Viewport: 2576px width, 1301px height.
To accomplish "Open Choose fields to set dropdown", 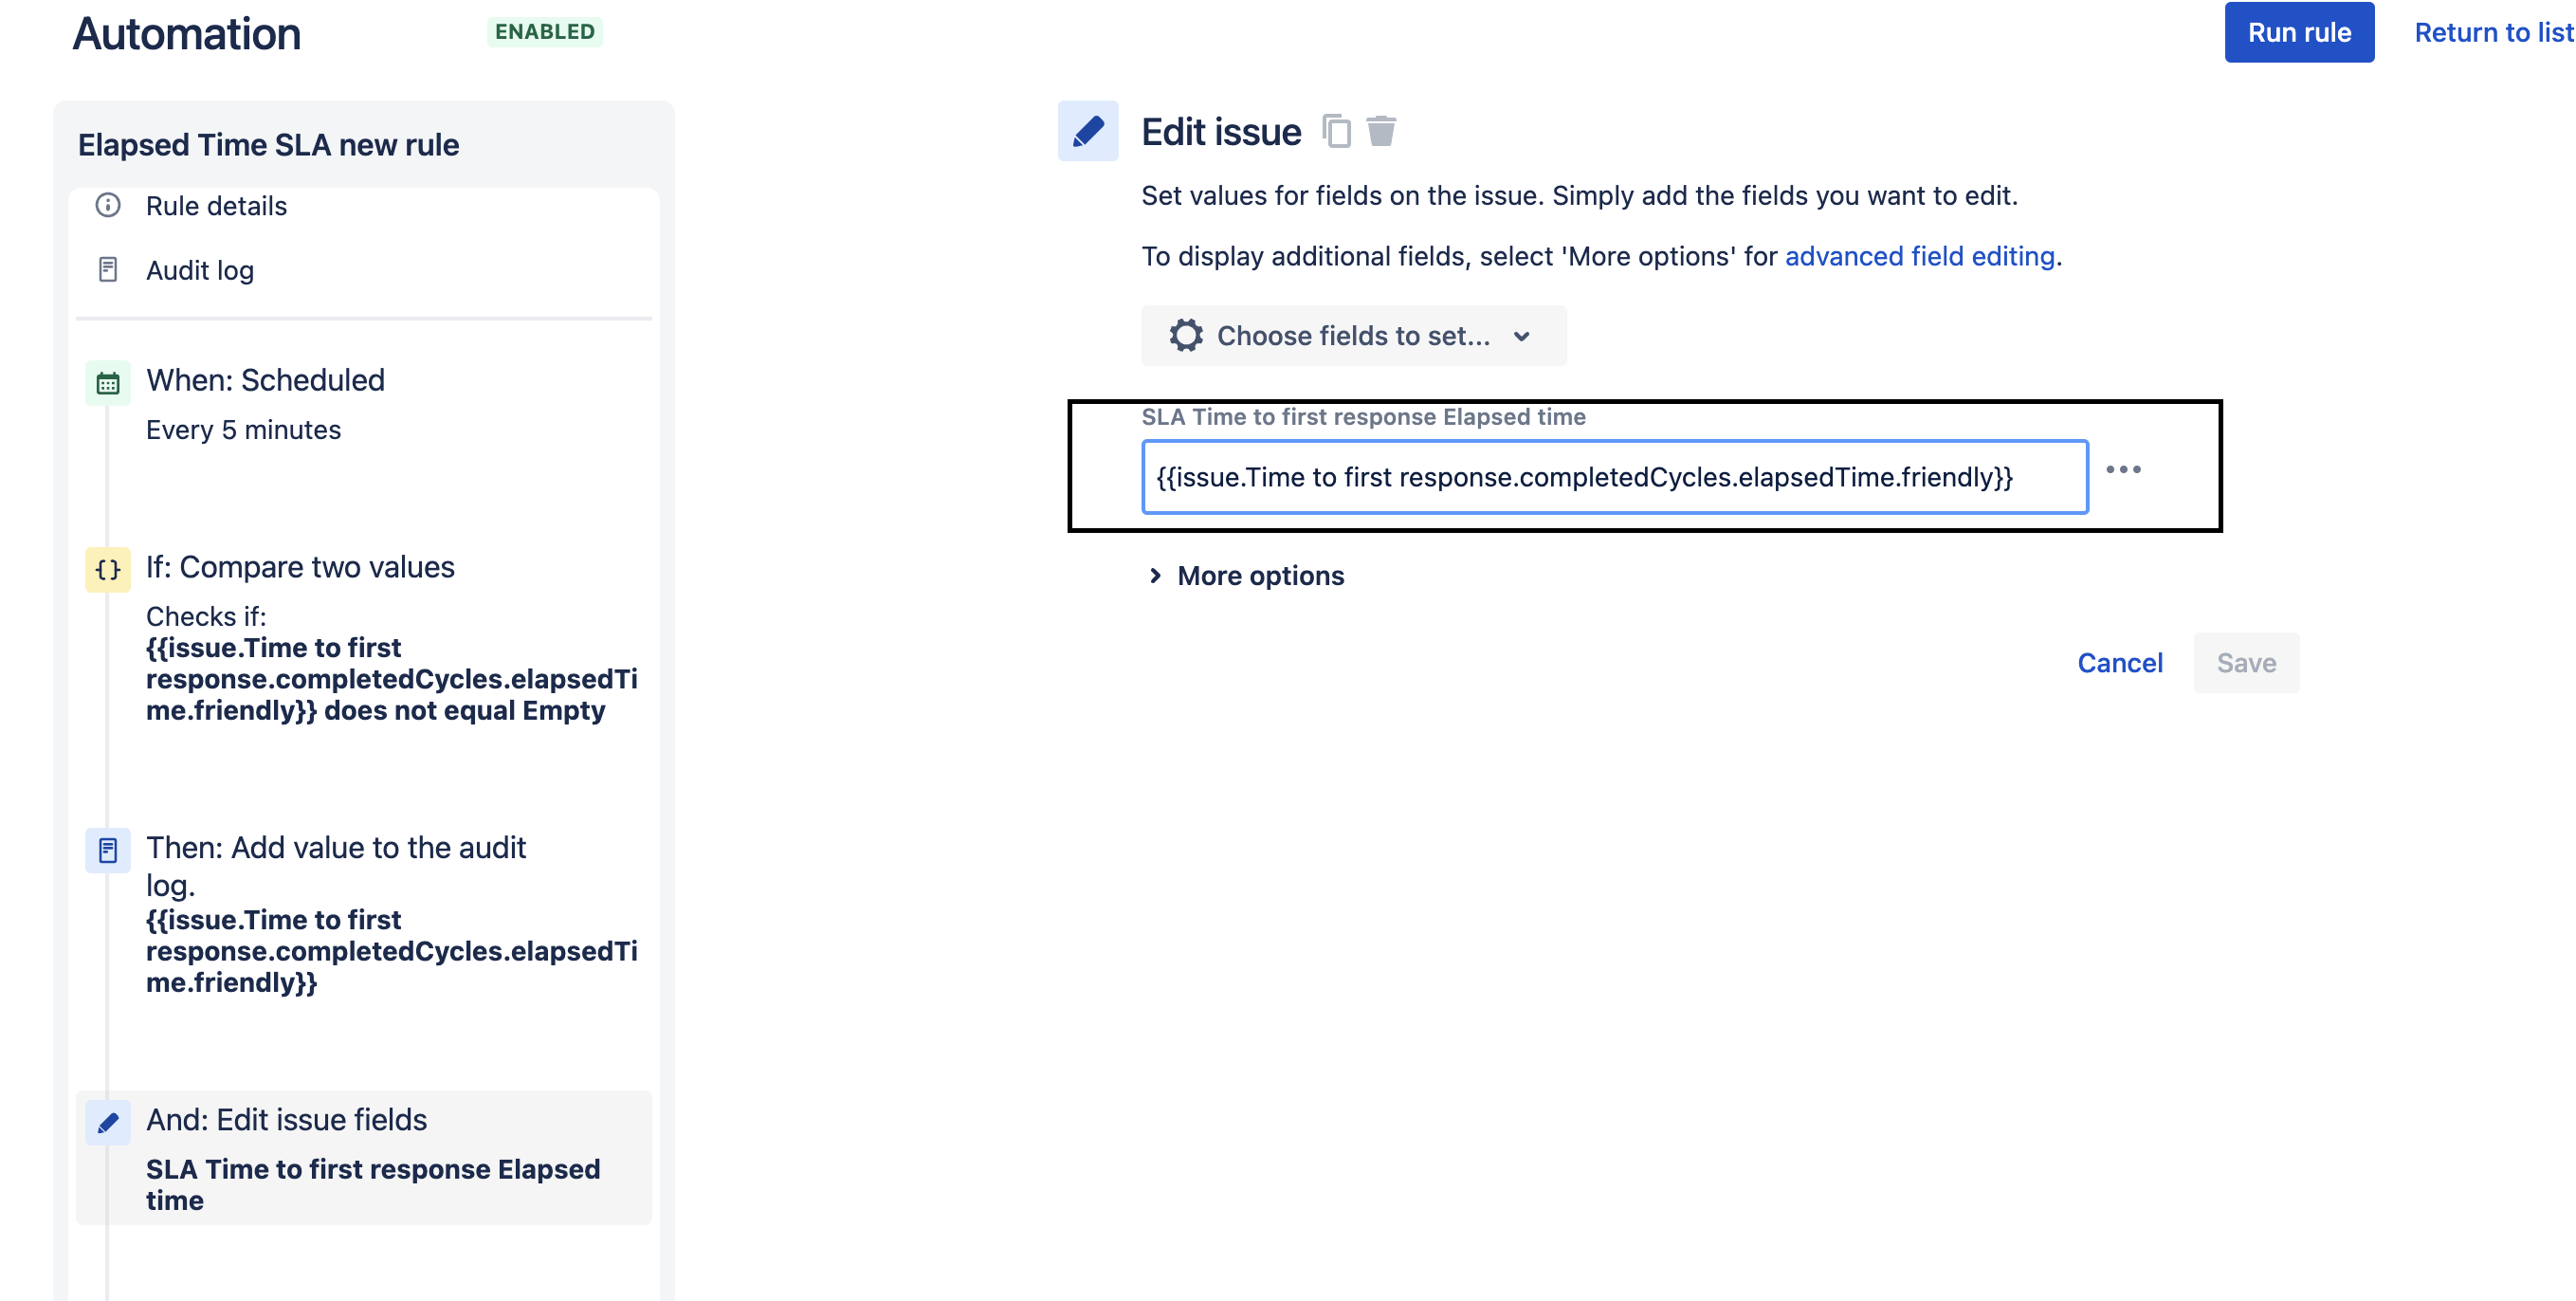I will pyautogui.click(x=1353, y=335).
